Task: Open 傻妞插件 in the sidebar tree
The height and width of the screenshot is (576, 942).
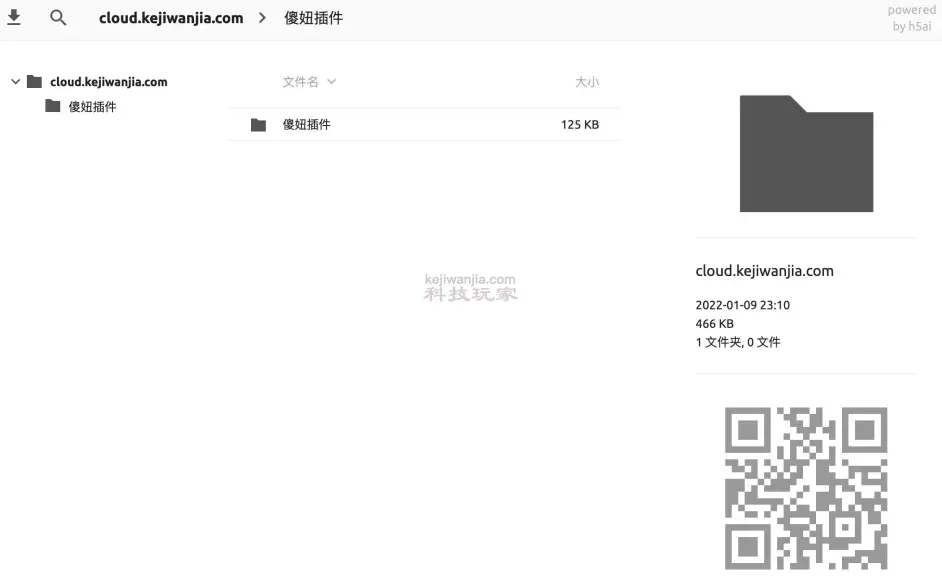Action: 93,106
